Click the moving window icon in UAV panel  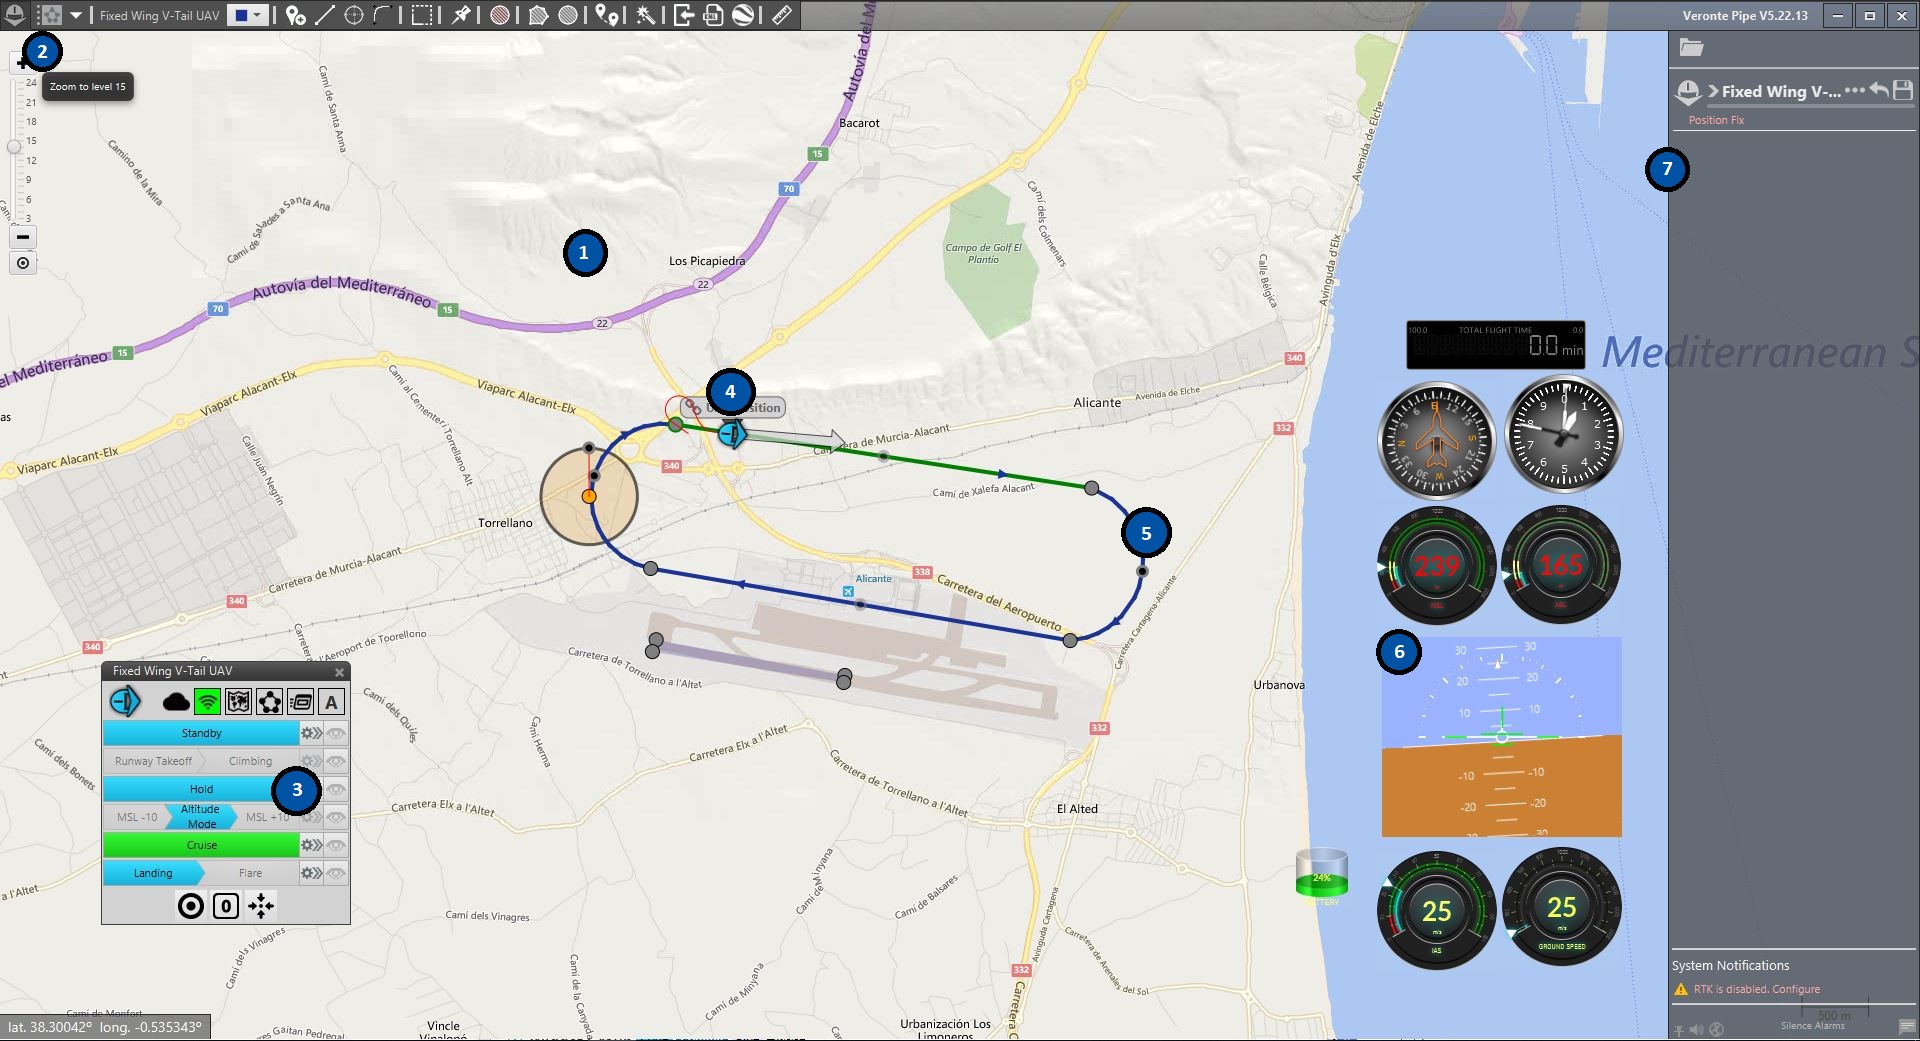pyautogui.click(x=300, y=702)
